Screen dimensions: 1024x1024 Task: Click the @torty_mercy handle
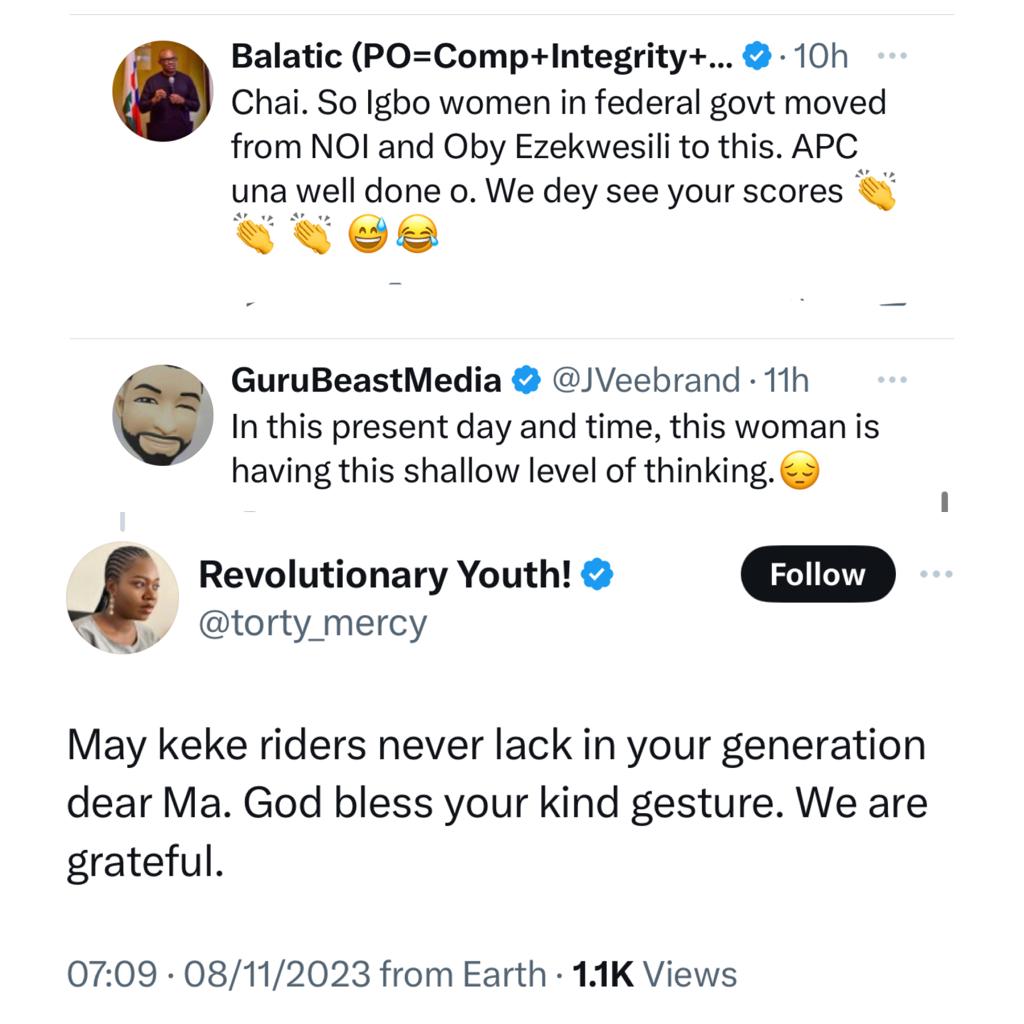[313, 624]
